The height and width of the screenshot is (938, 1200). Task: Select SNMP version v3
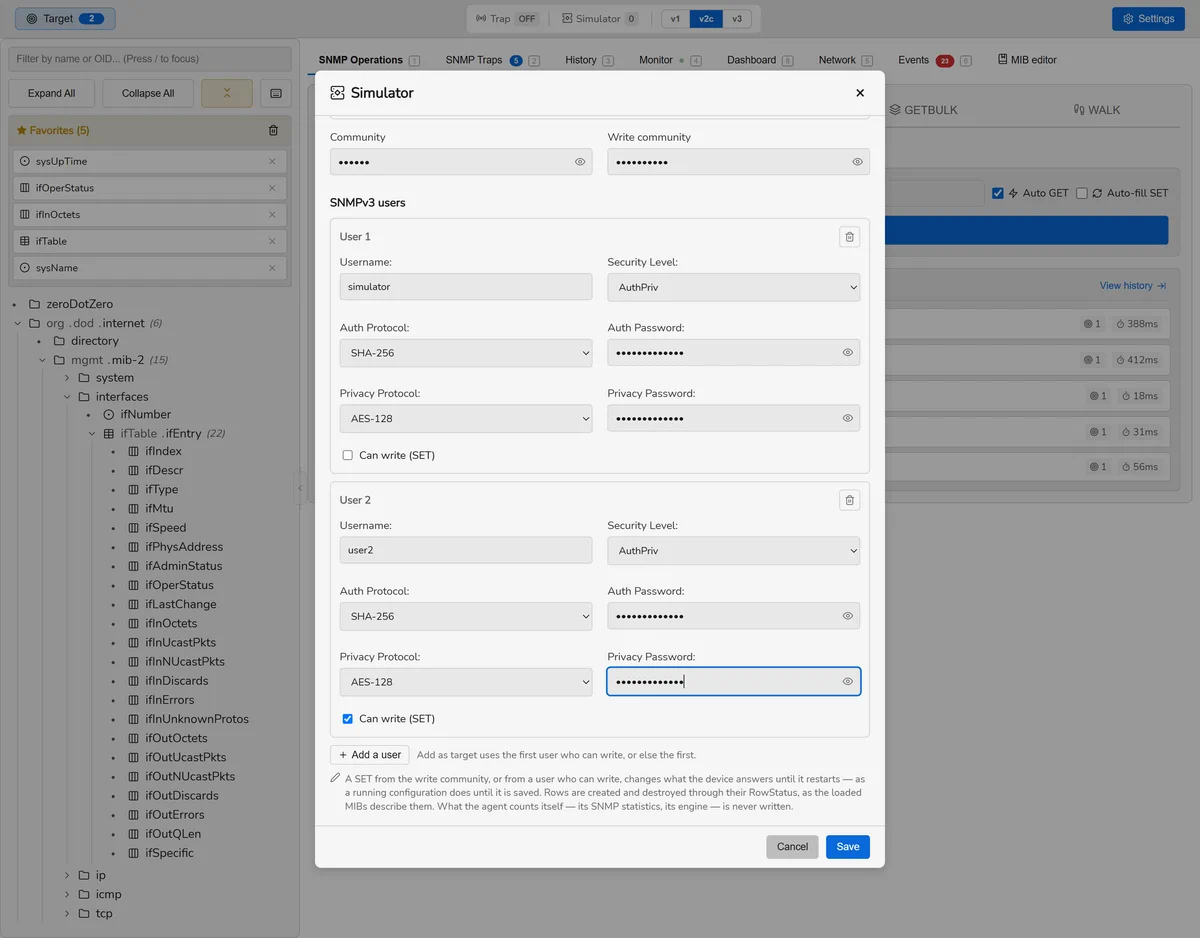(x=737, y=19)
